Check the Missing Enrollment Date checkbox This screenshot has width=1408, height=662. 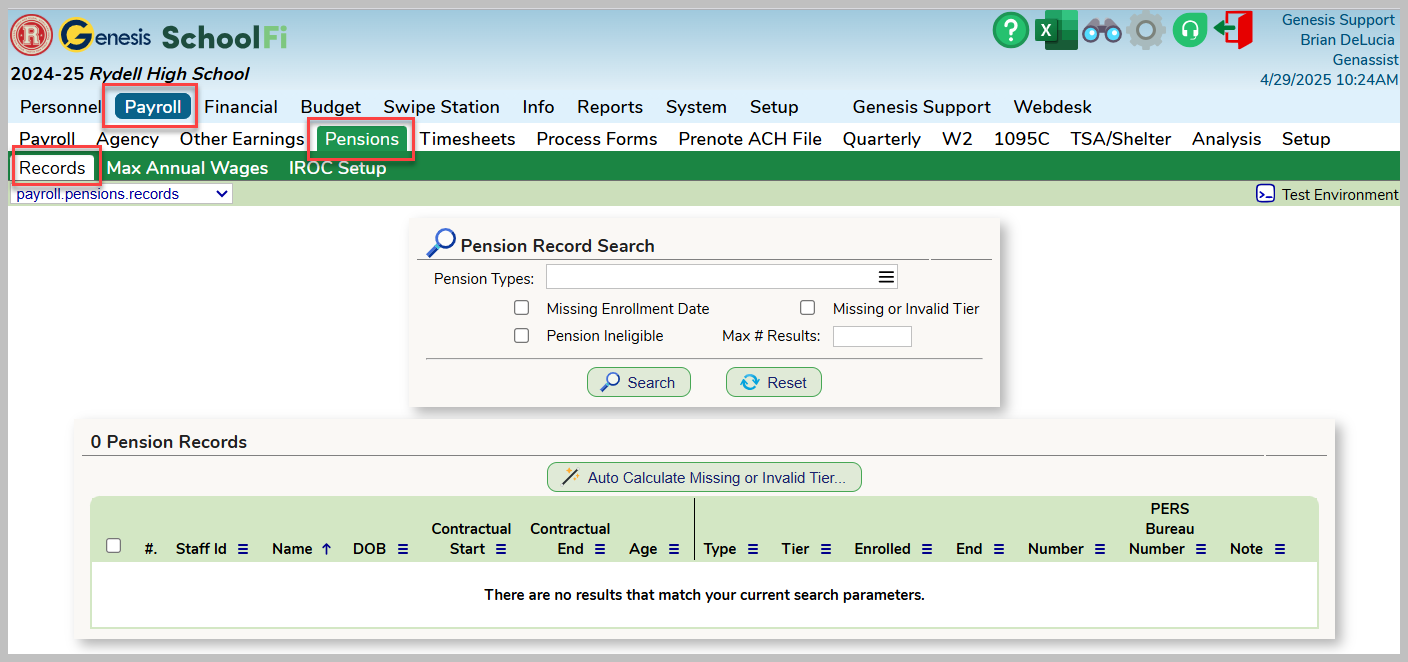pyautogui.click(x=521, y=308)
